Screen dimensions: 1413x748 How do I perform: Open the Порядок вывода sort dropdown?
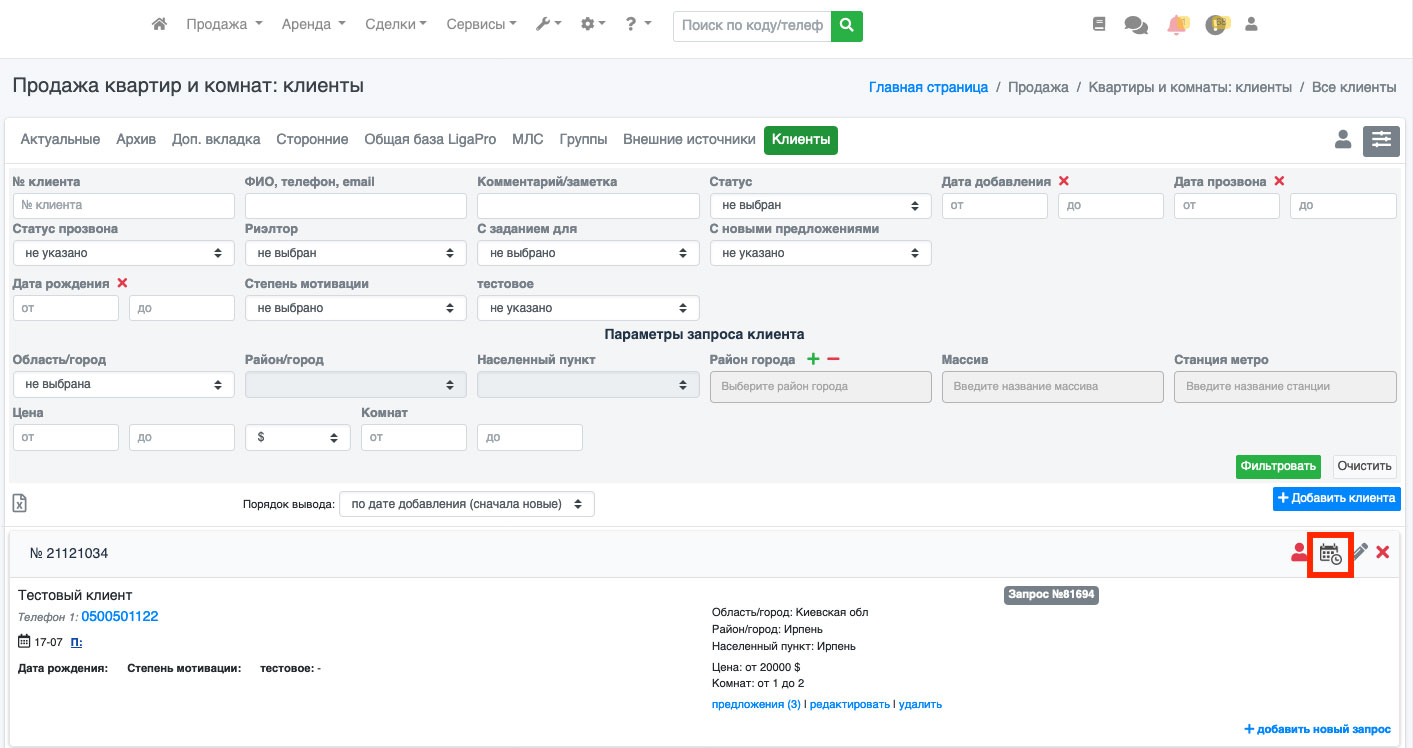pos(466,504)
